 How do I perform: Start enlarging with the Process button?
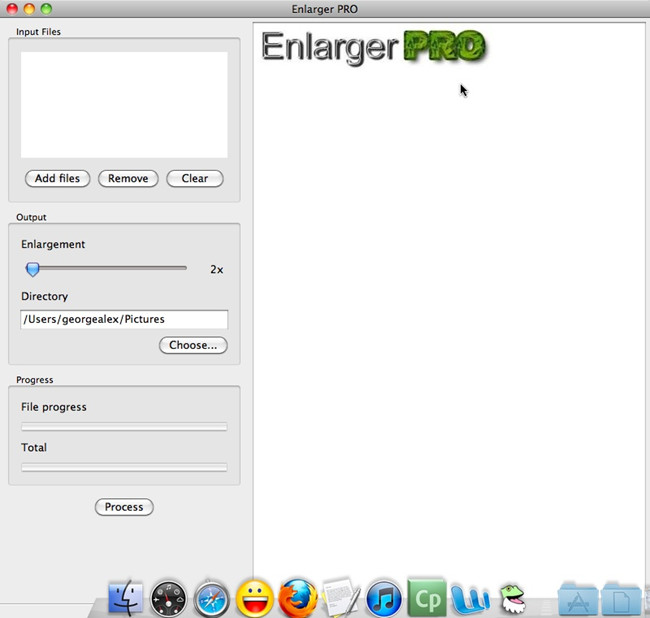point(124,507)
